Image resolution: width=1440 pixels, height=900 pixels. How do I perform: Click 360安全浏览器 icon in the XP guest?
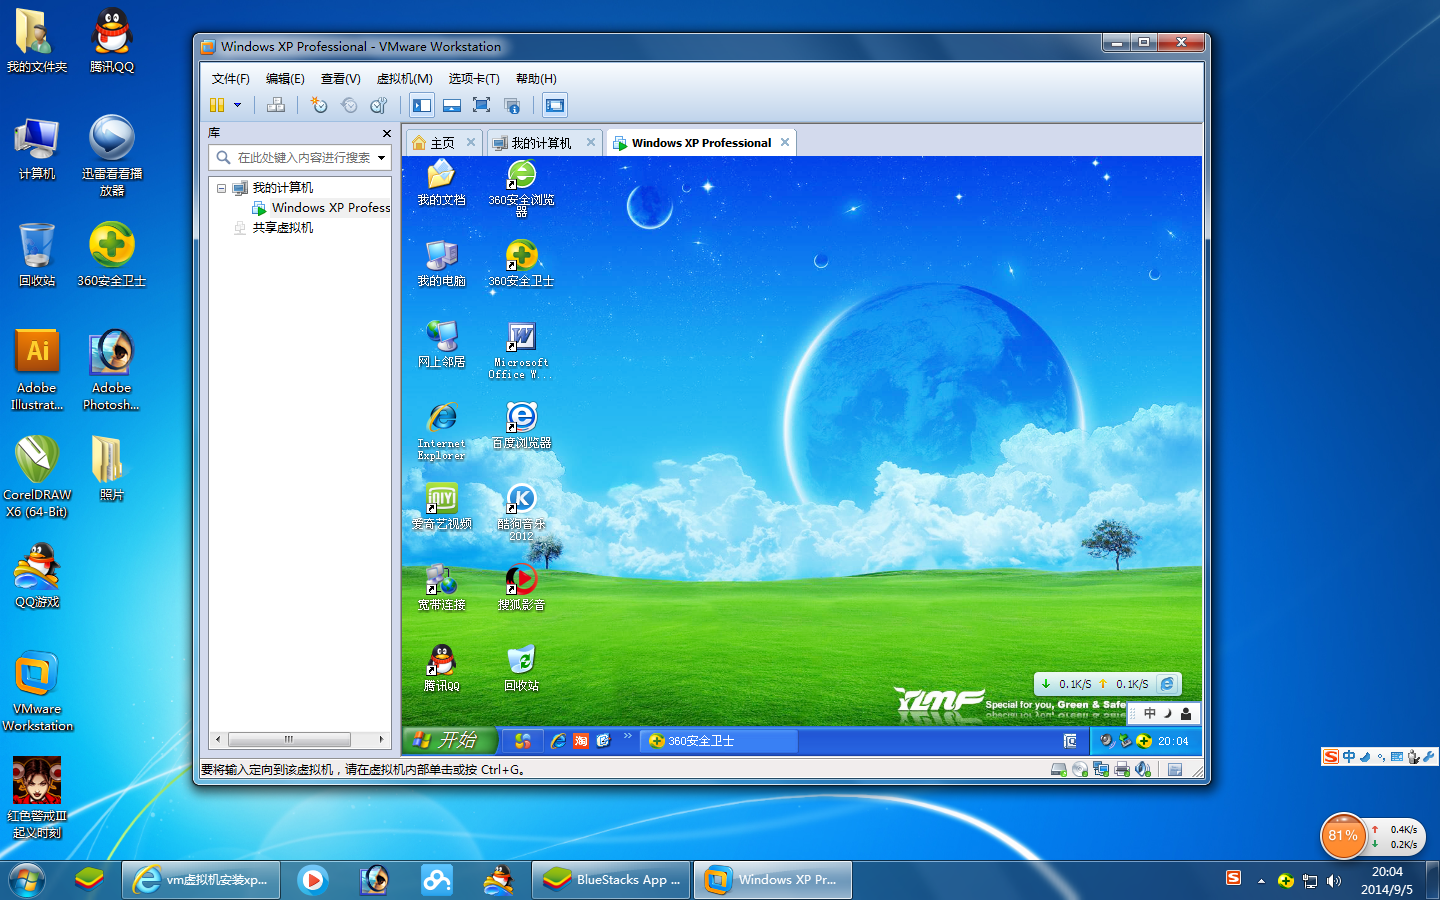pos(521,189)
